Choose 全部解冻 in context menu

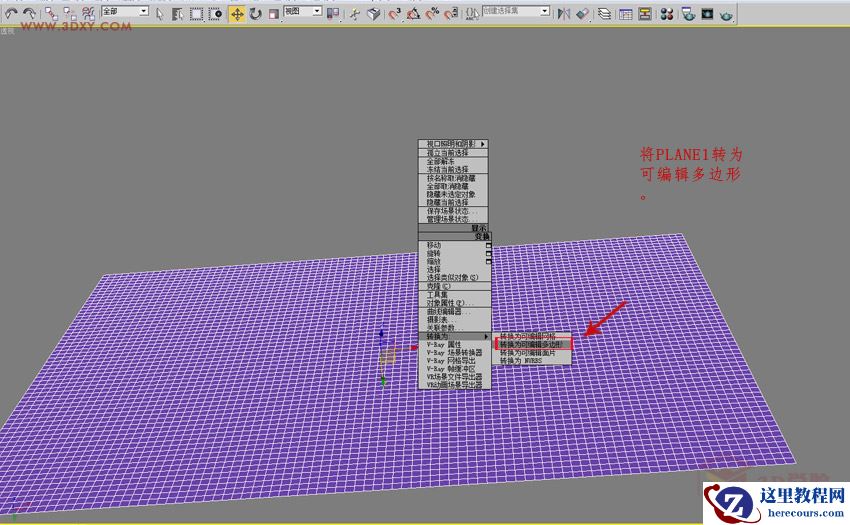point(453,162)
